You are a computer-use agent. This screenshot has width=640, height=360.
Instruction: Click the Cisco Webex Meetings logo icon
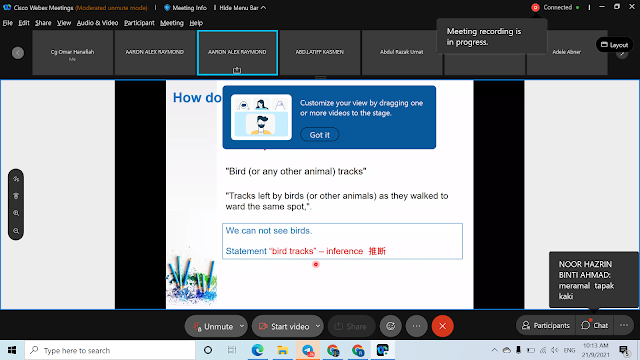[x=7, y=7]
